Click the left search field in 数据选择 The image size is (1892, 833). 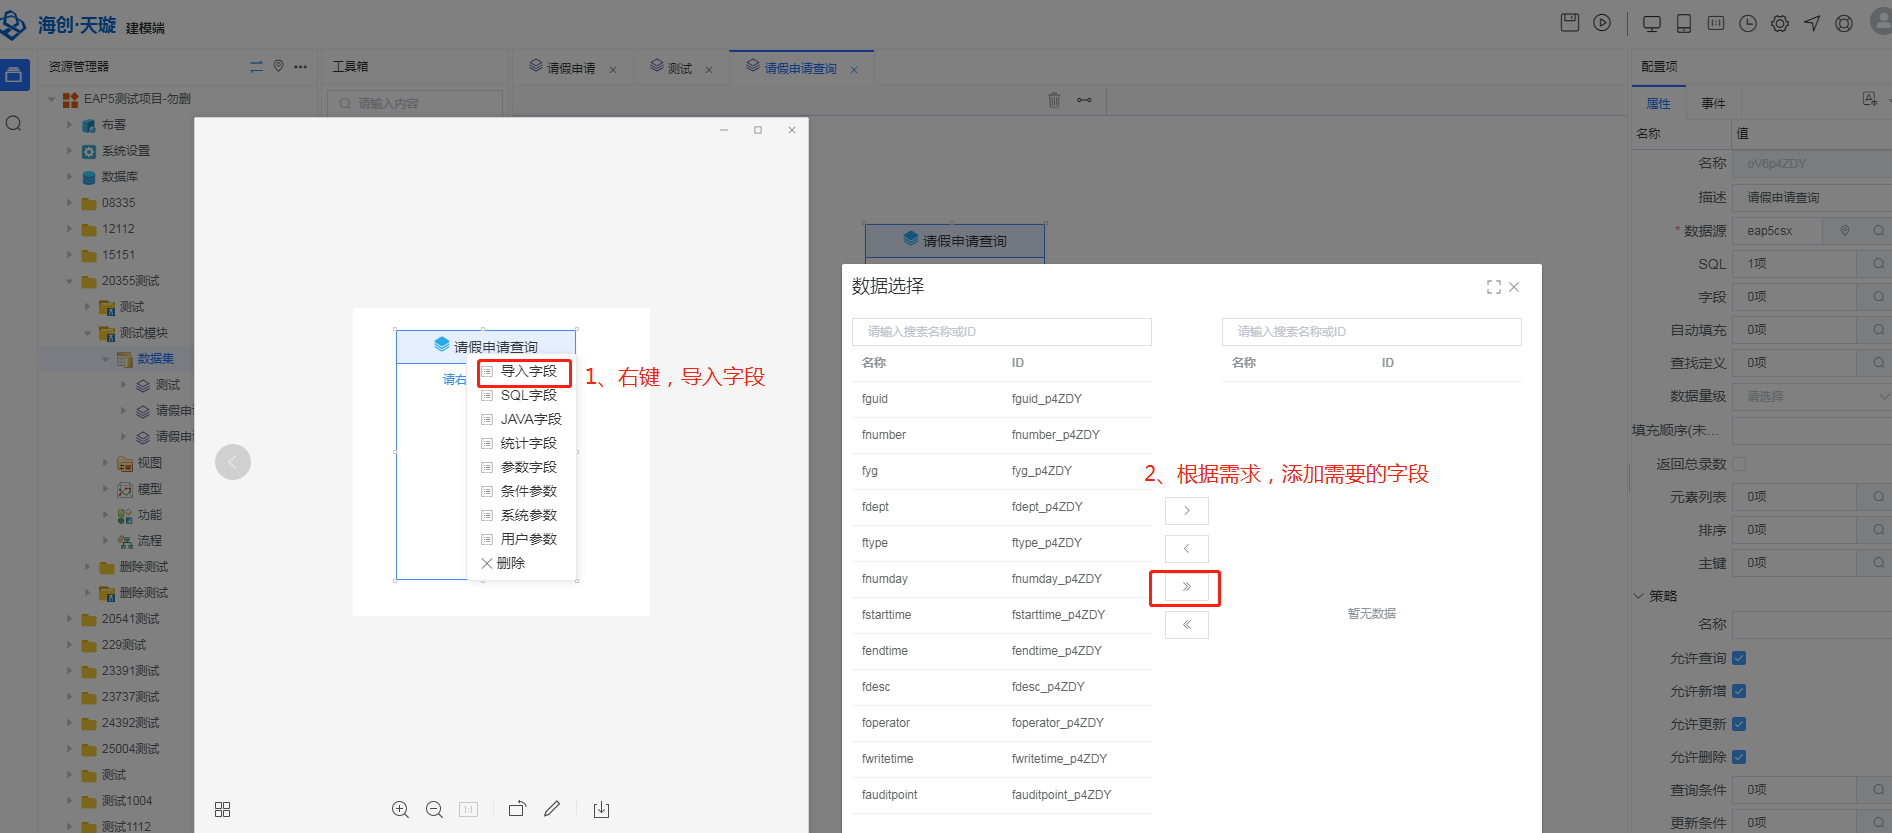[1001, 332]
